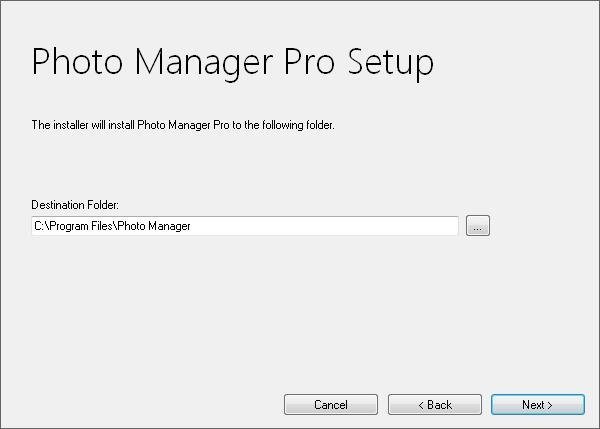Cancel the Photo Manager Pro installation
This screenshot has height=429, width=600.
[331, 405]
